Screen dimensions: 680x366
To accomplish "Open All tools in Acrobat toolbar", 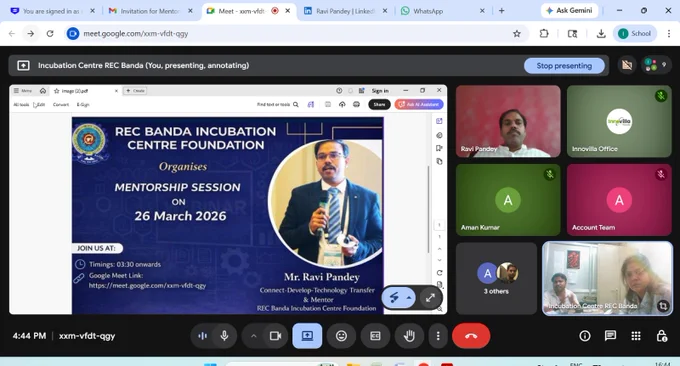I will (x=21, y=105).
